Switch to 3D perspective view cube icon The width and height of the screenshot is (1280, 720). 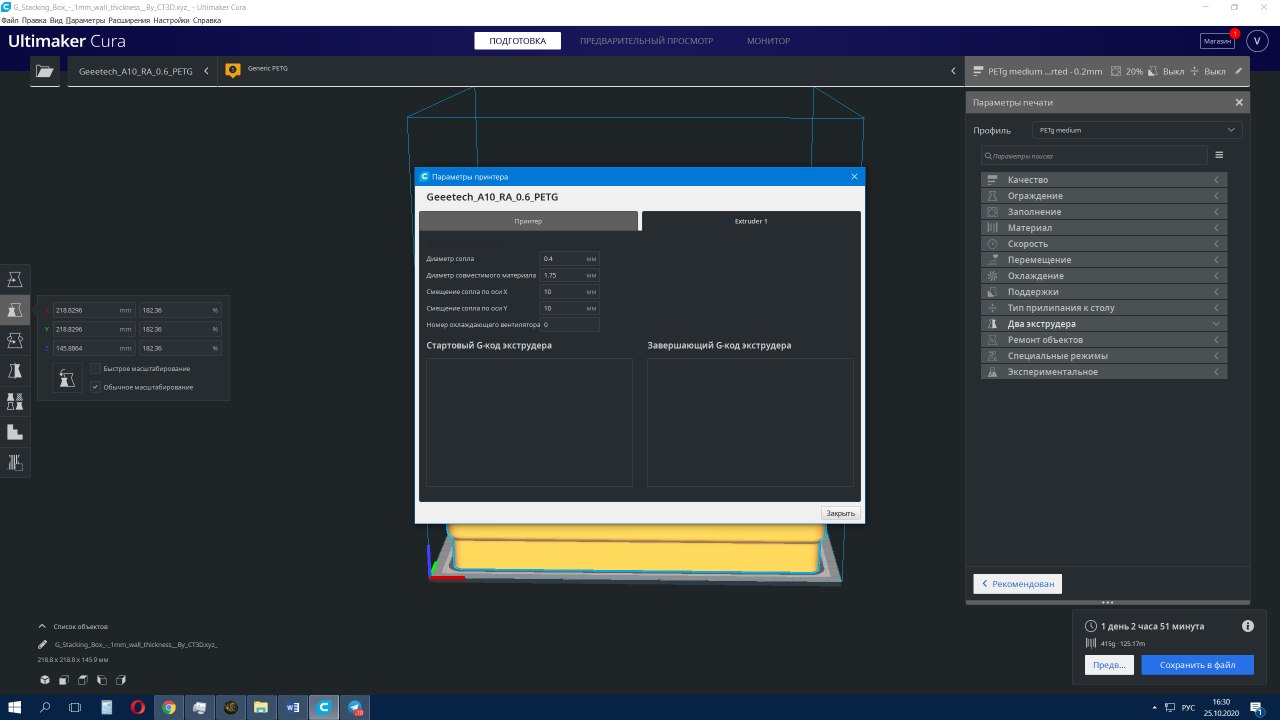45,680
